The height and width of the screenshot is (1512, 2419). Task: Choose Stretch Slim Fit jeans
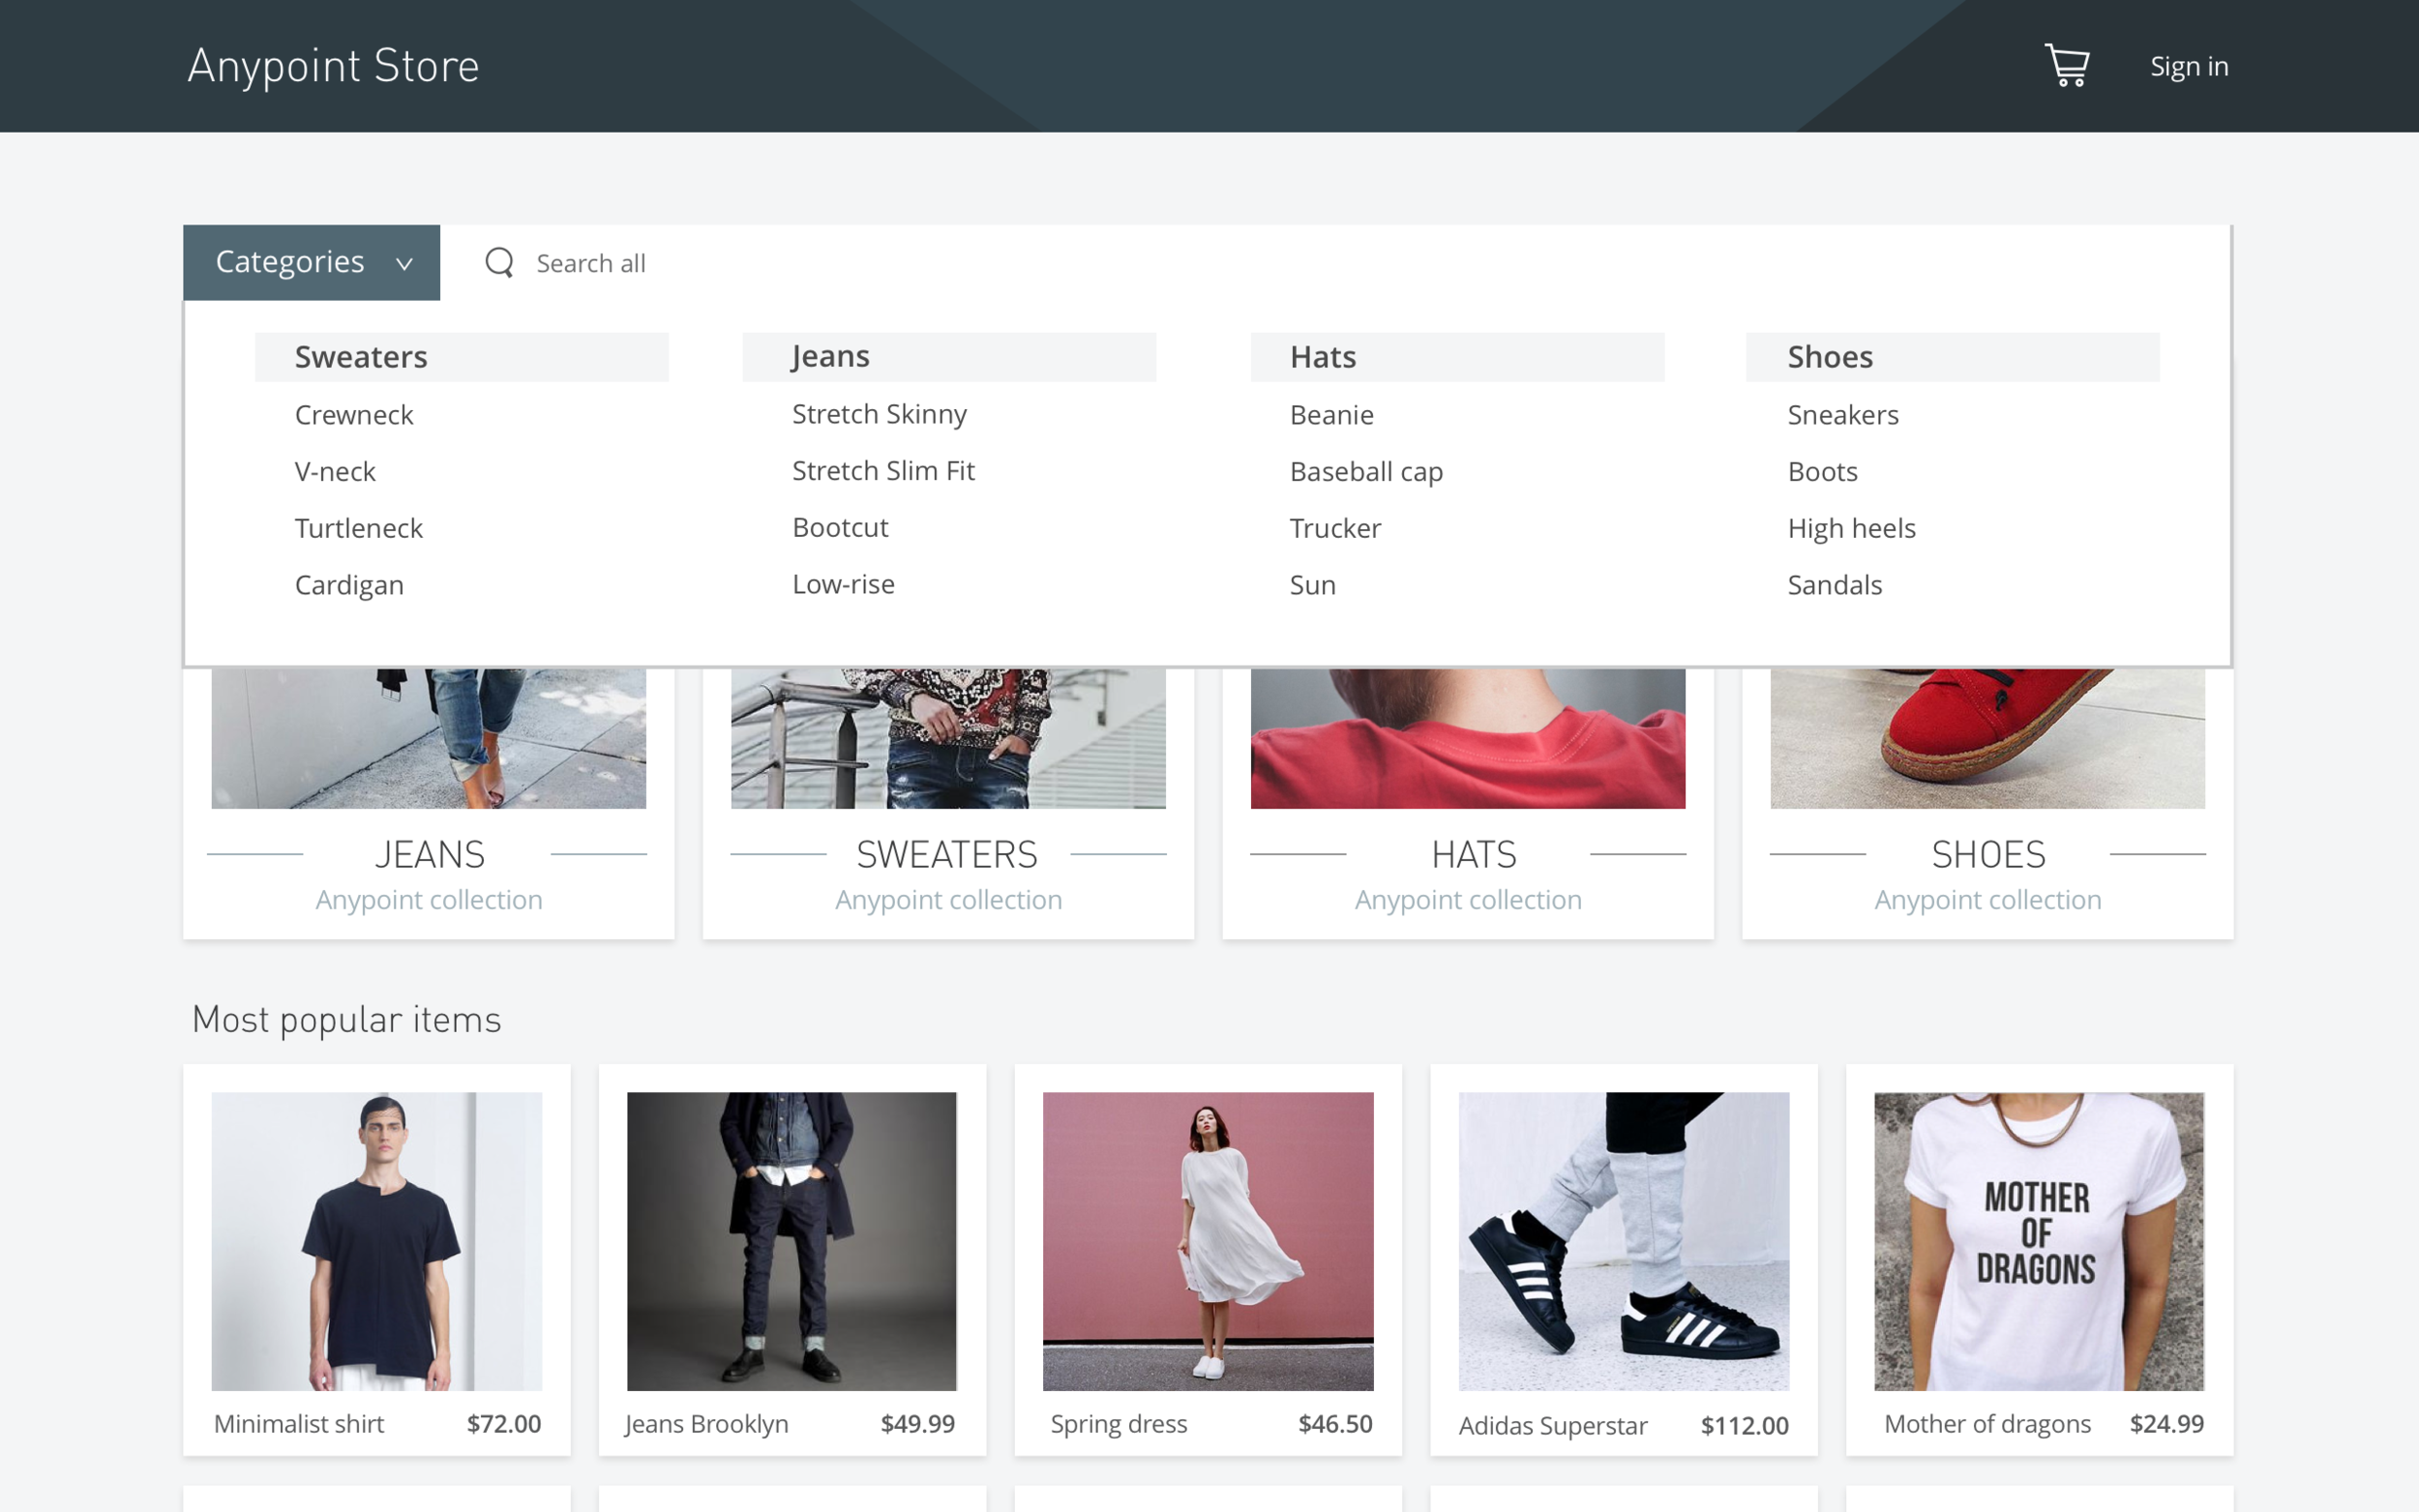tap(883, 471)
